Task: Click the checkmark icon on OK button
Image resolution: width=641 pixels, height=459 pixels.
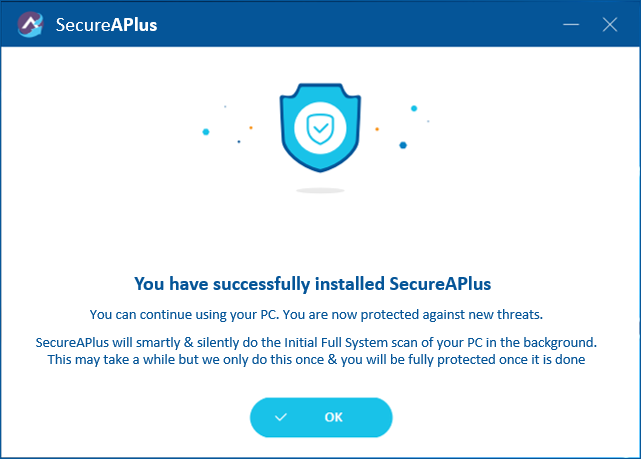Action: (281, 417)
